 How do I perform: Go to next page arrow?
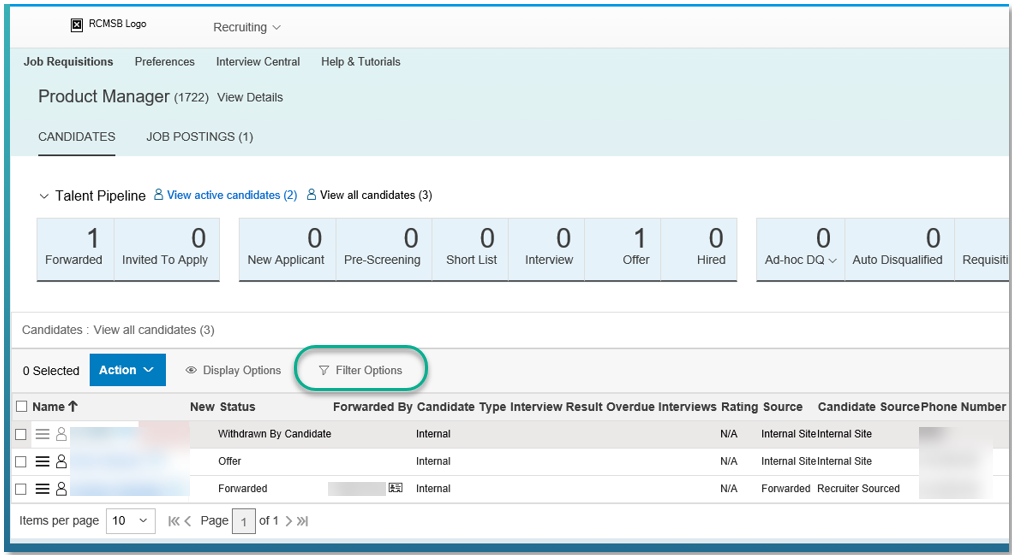(x=288, y=521)
